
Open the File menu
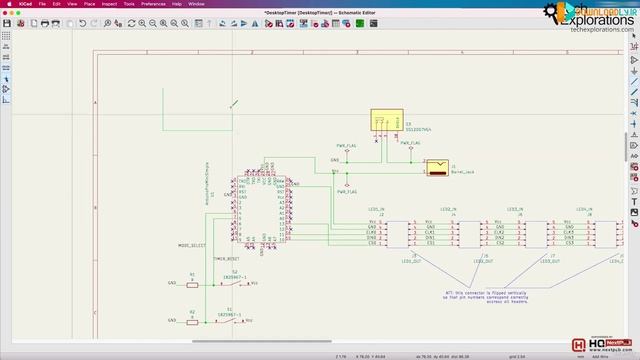click(x=42, y=4)
